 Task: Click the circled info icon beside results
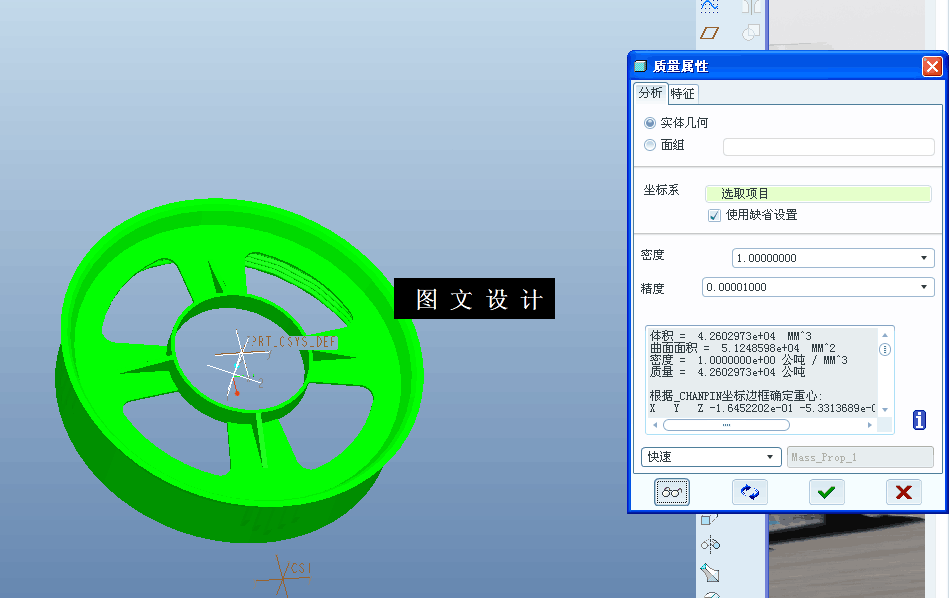885,349
